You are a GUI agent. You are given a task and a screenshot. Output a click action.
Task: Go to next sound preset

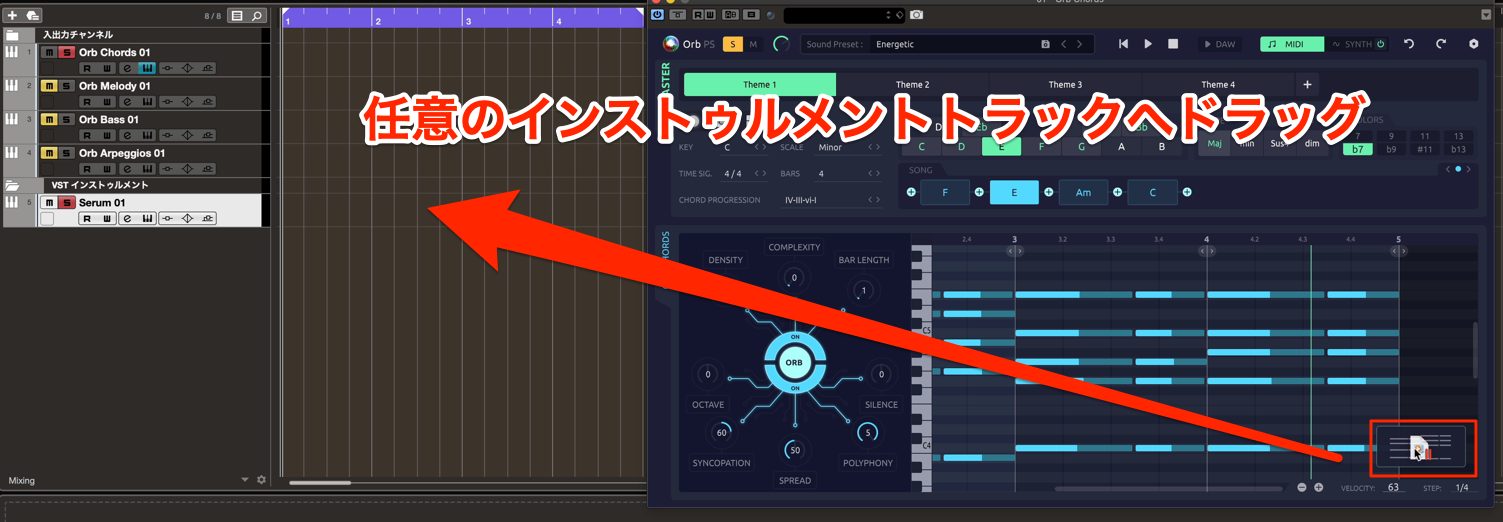click(1081, 44)
